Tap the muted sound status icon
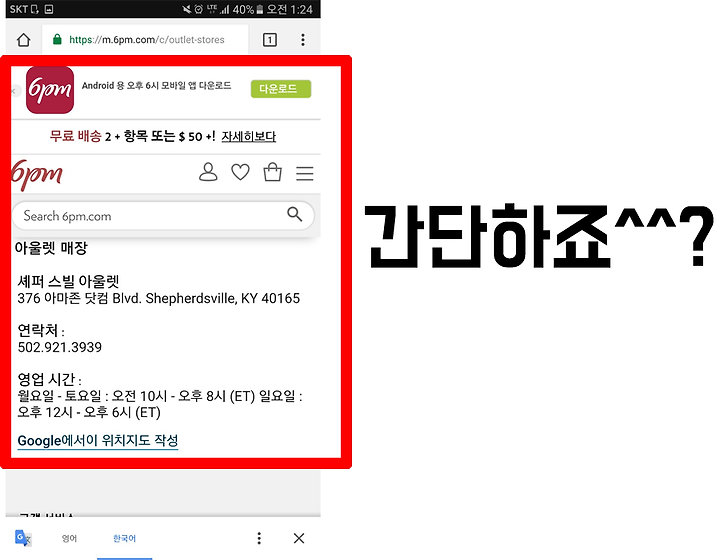This screenshot has height=560, width=720. point(186,9)
